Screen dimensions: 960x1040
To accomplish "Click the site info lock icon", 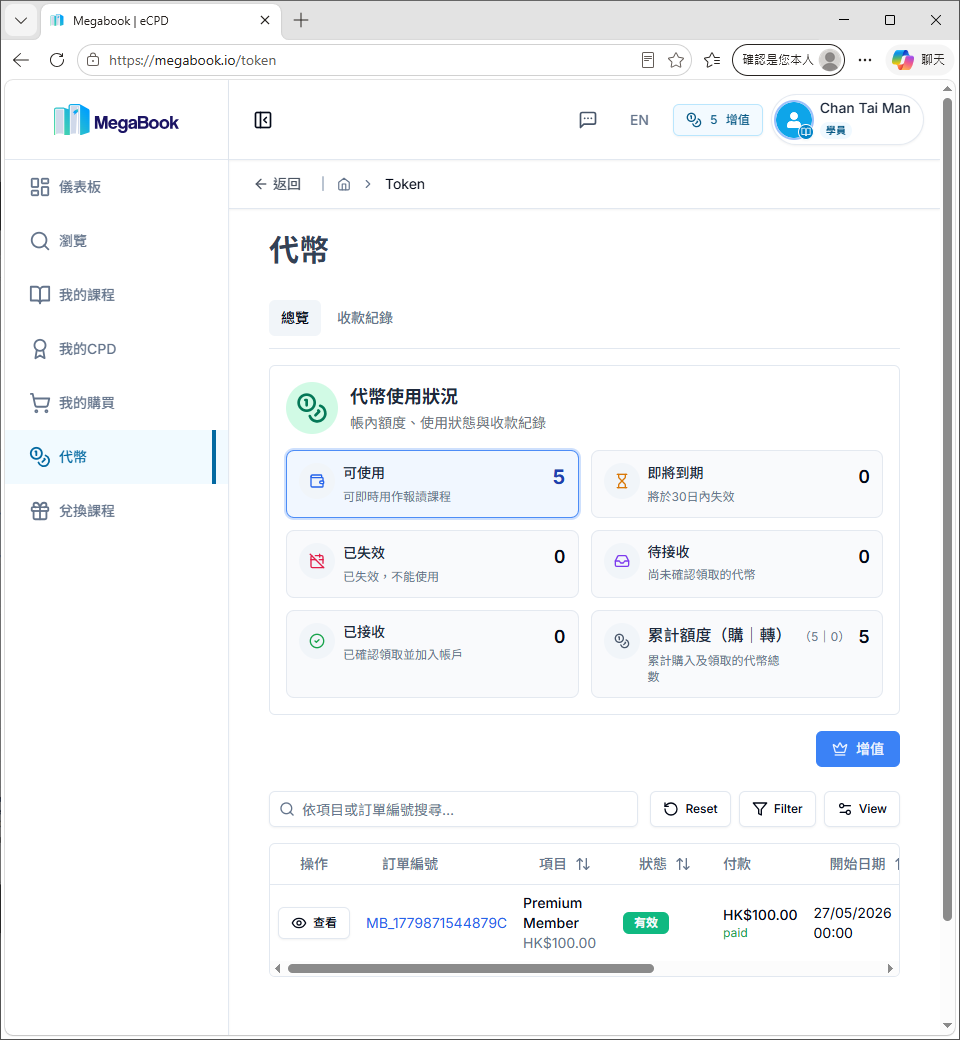I will click(94, 60).
